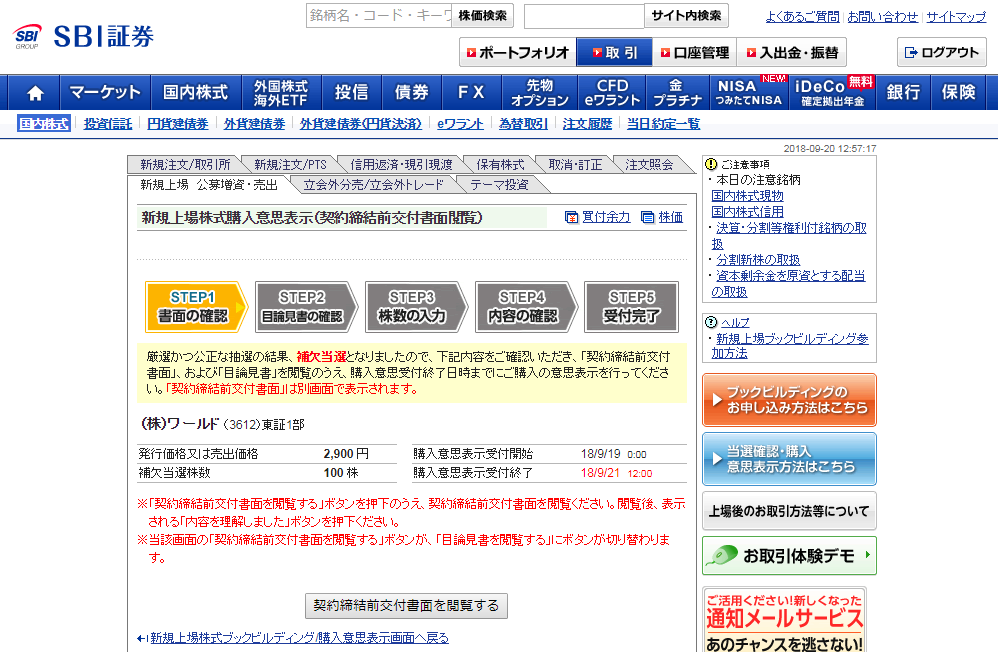Select 当日約定一覧 link

point(663,124)
